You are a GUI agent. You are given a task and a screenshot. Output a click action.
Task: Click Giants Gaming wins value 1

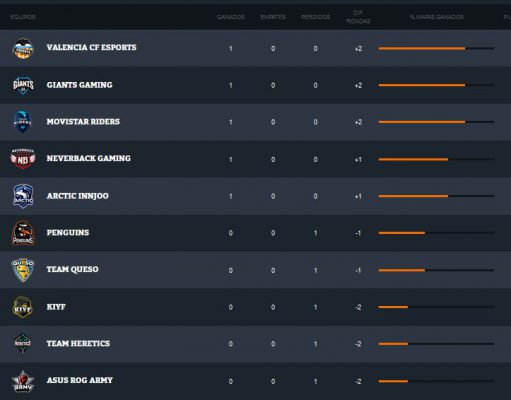tap(231, 85)
